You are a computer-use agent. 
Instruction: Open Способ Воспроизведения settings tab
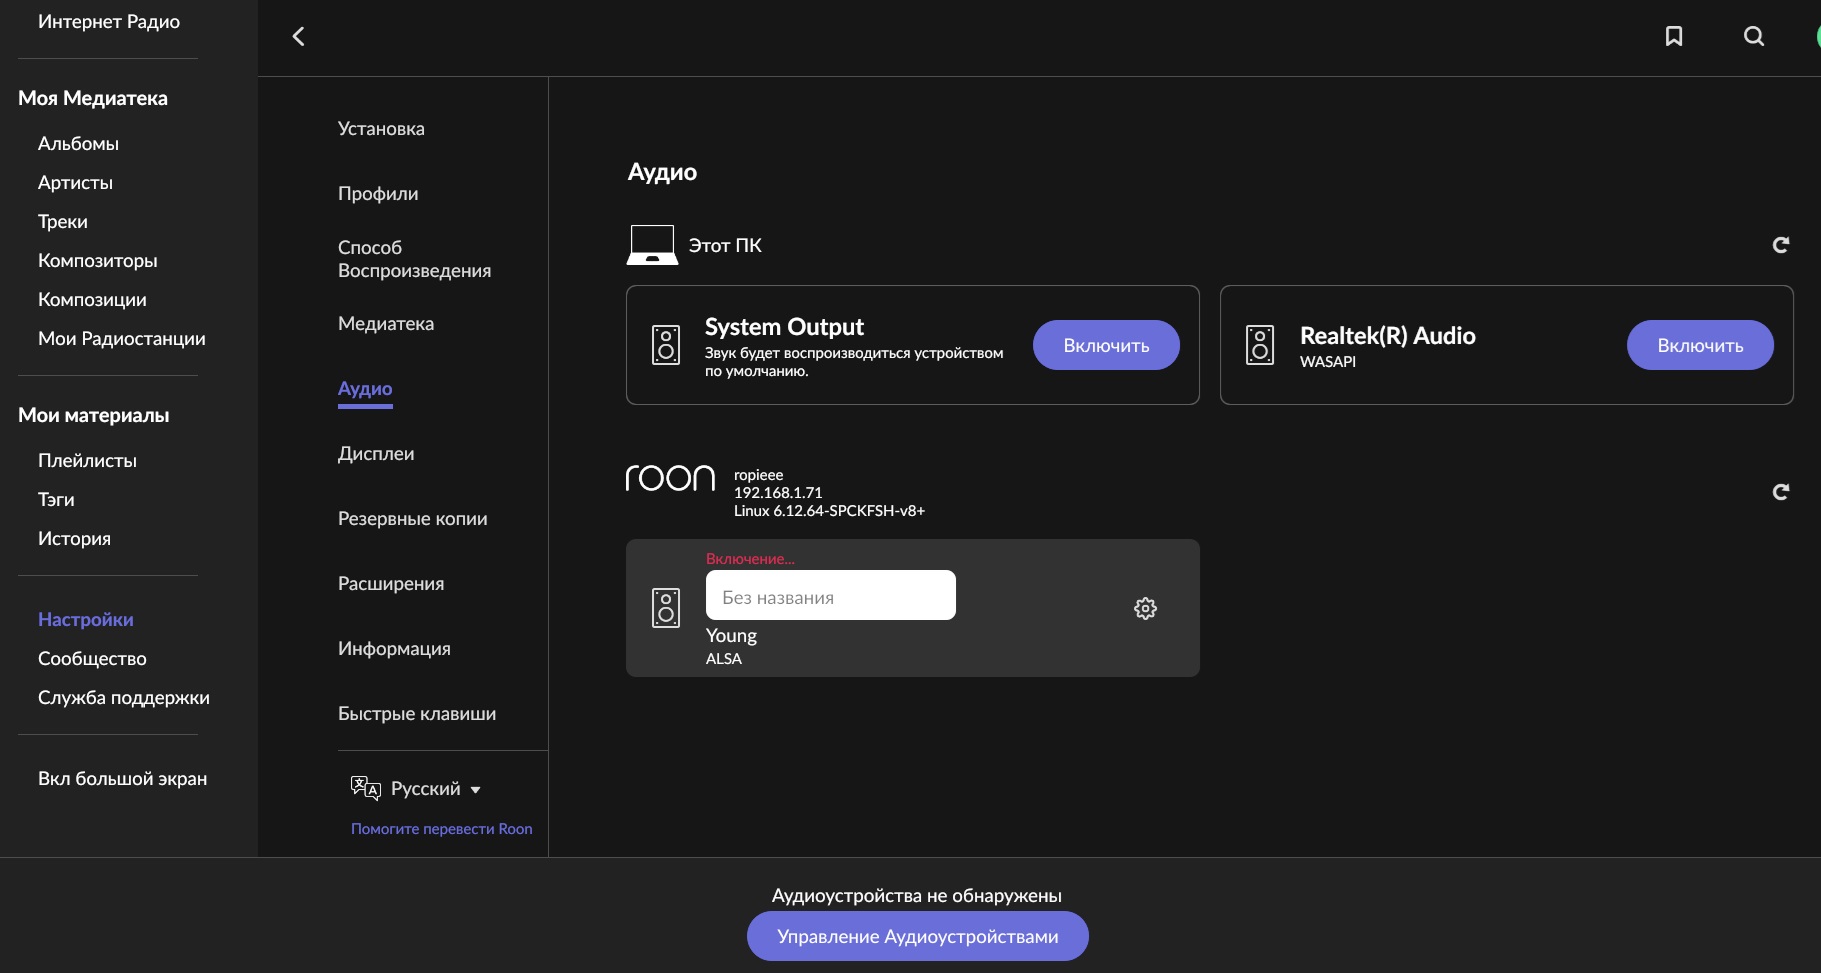click(x=414, y=259)
